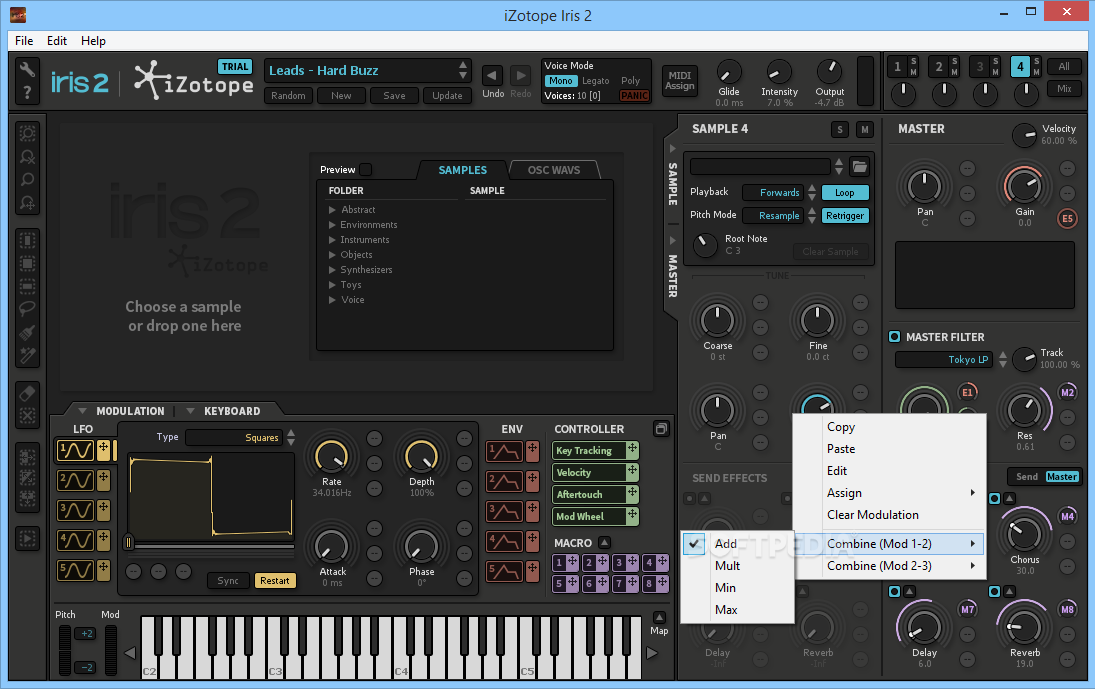Screen dimensions: 1095x689
Task: Open the Help menu
Action: coord(93,40)
